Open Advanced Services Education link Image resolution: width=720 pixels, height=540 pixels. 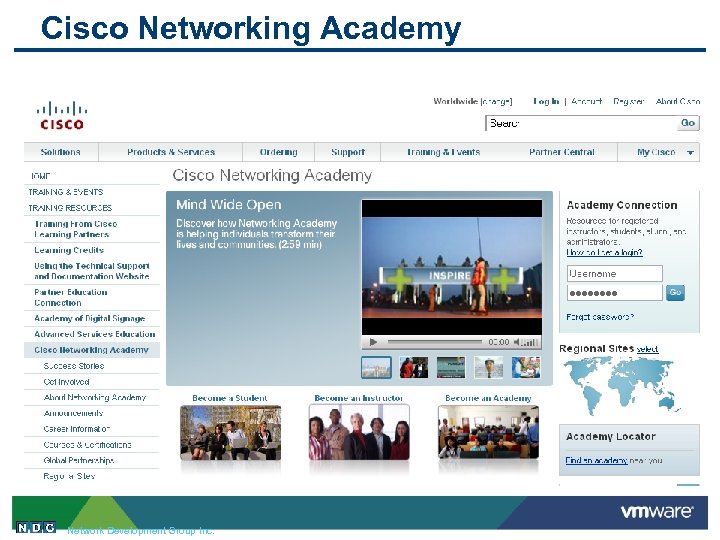tap(95, 334)
